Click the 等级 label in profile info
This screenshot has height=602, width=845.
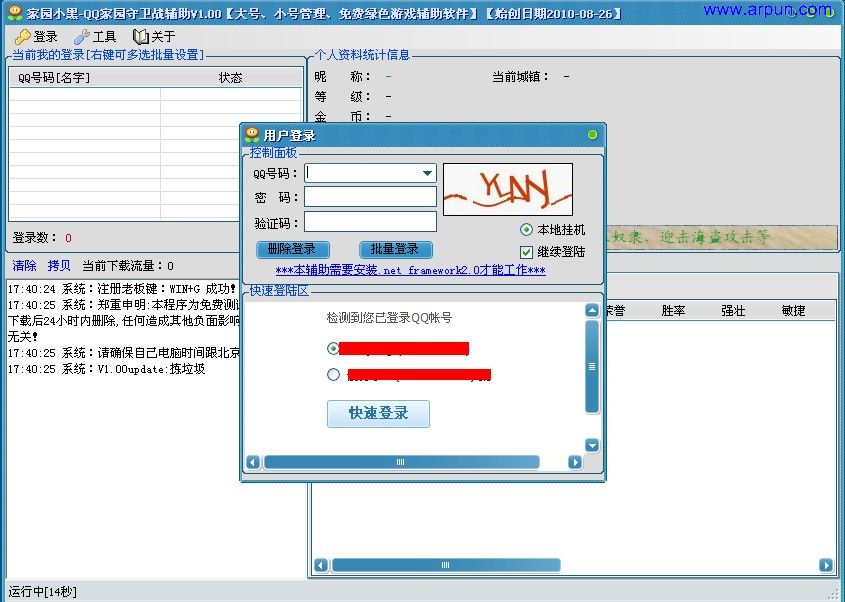pyautogui.click(x=343, y=96)
